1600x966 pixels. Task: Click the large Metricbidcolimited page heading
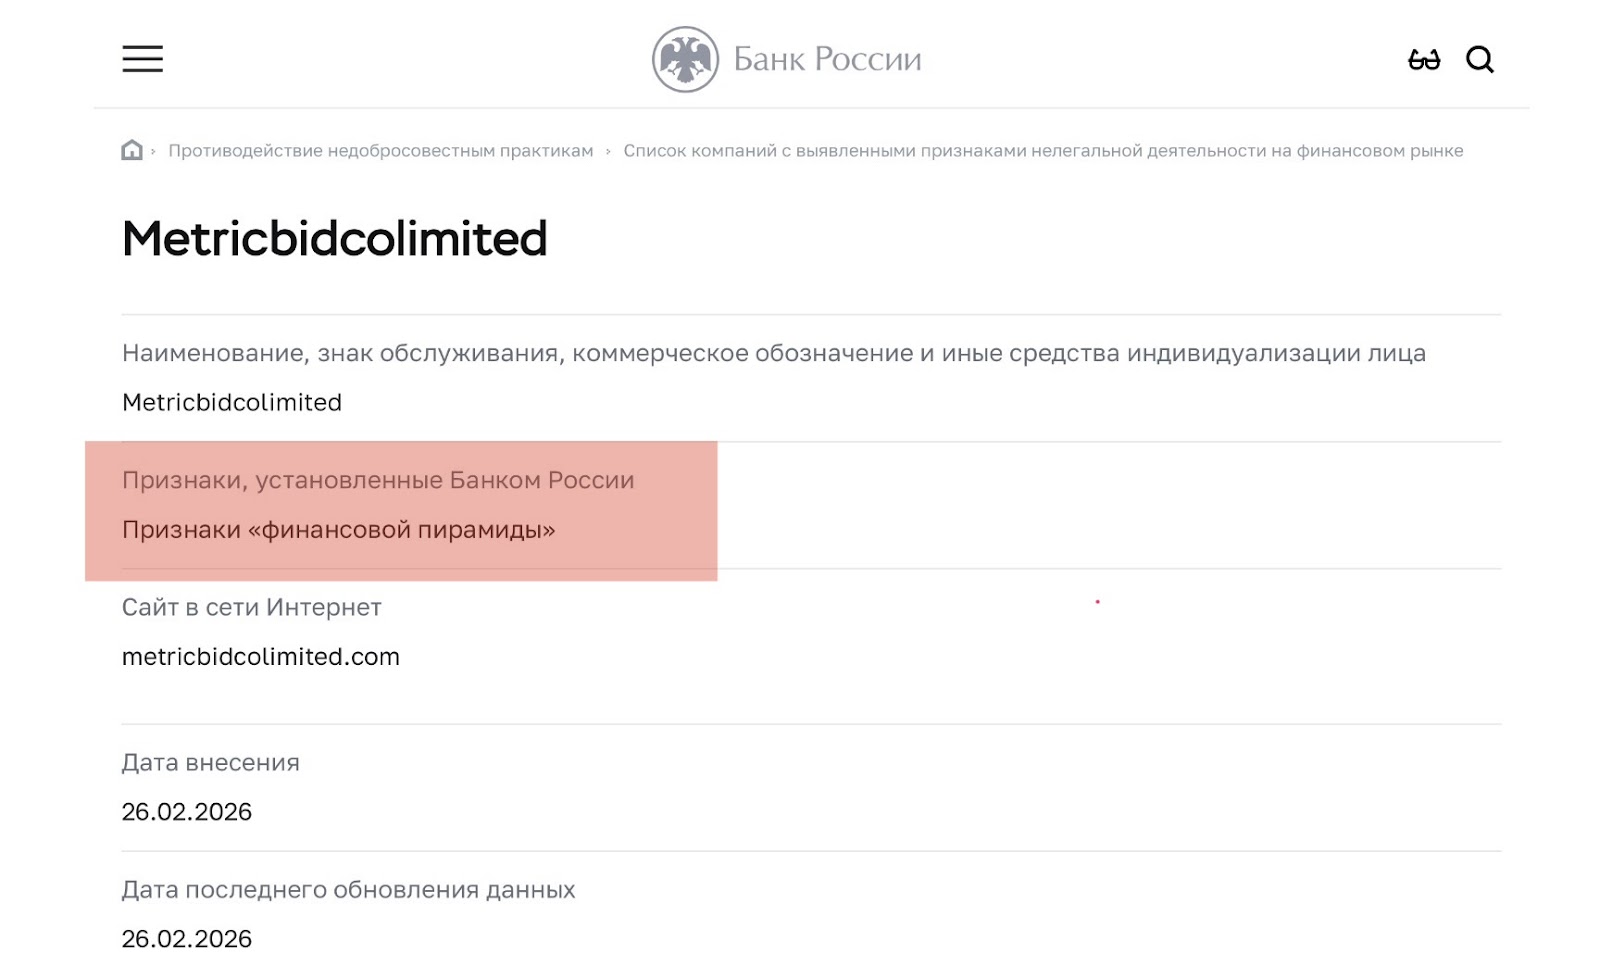[x=334, y=239]
